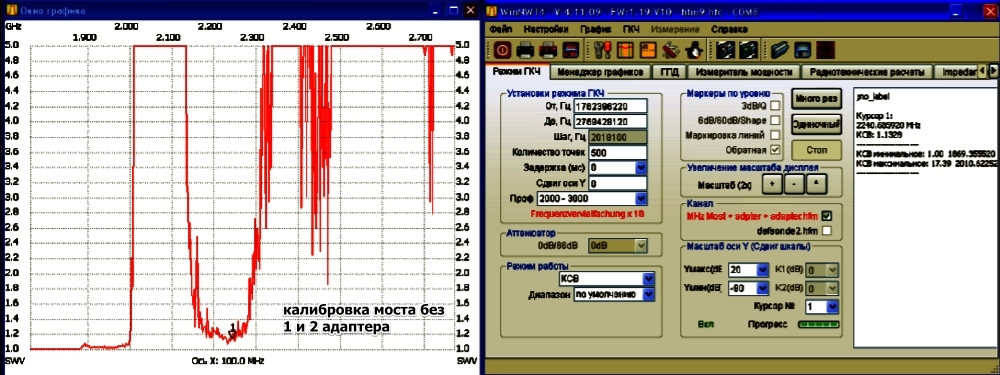
Task: Click the orange grid calibration toolbar icon
Action: pos(625,50)
